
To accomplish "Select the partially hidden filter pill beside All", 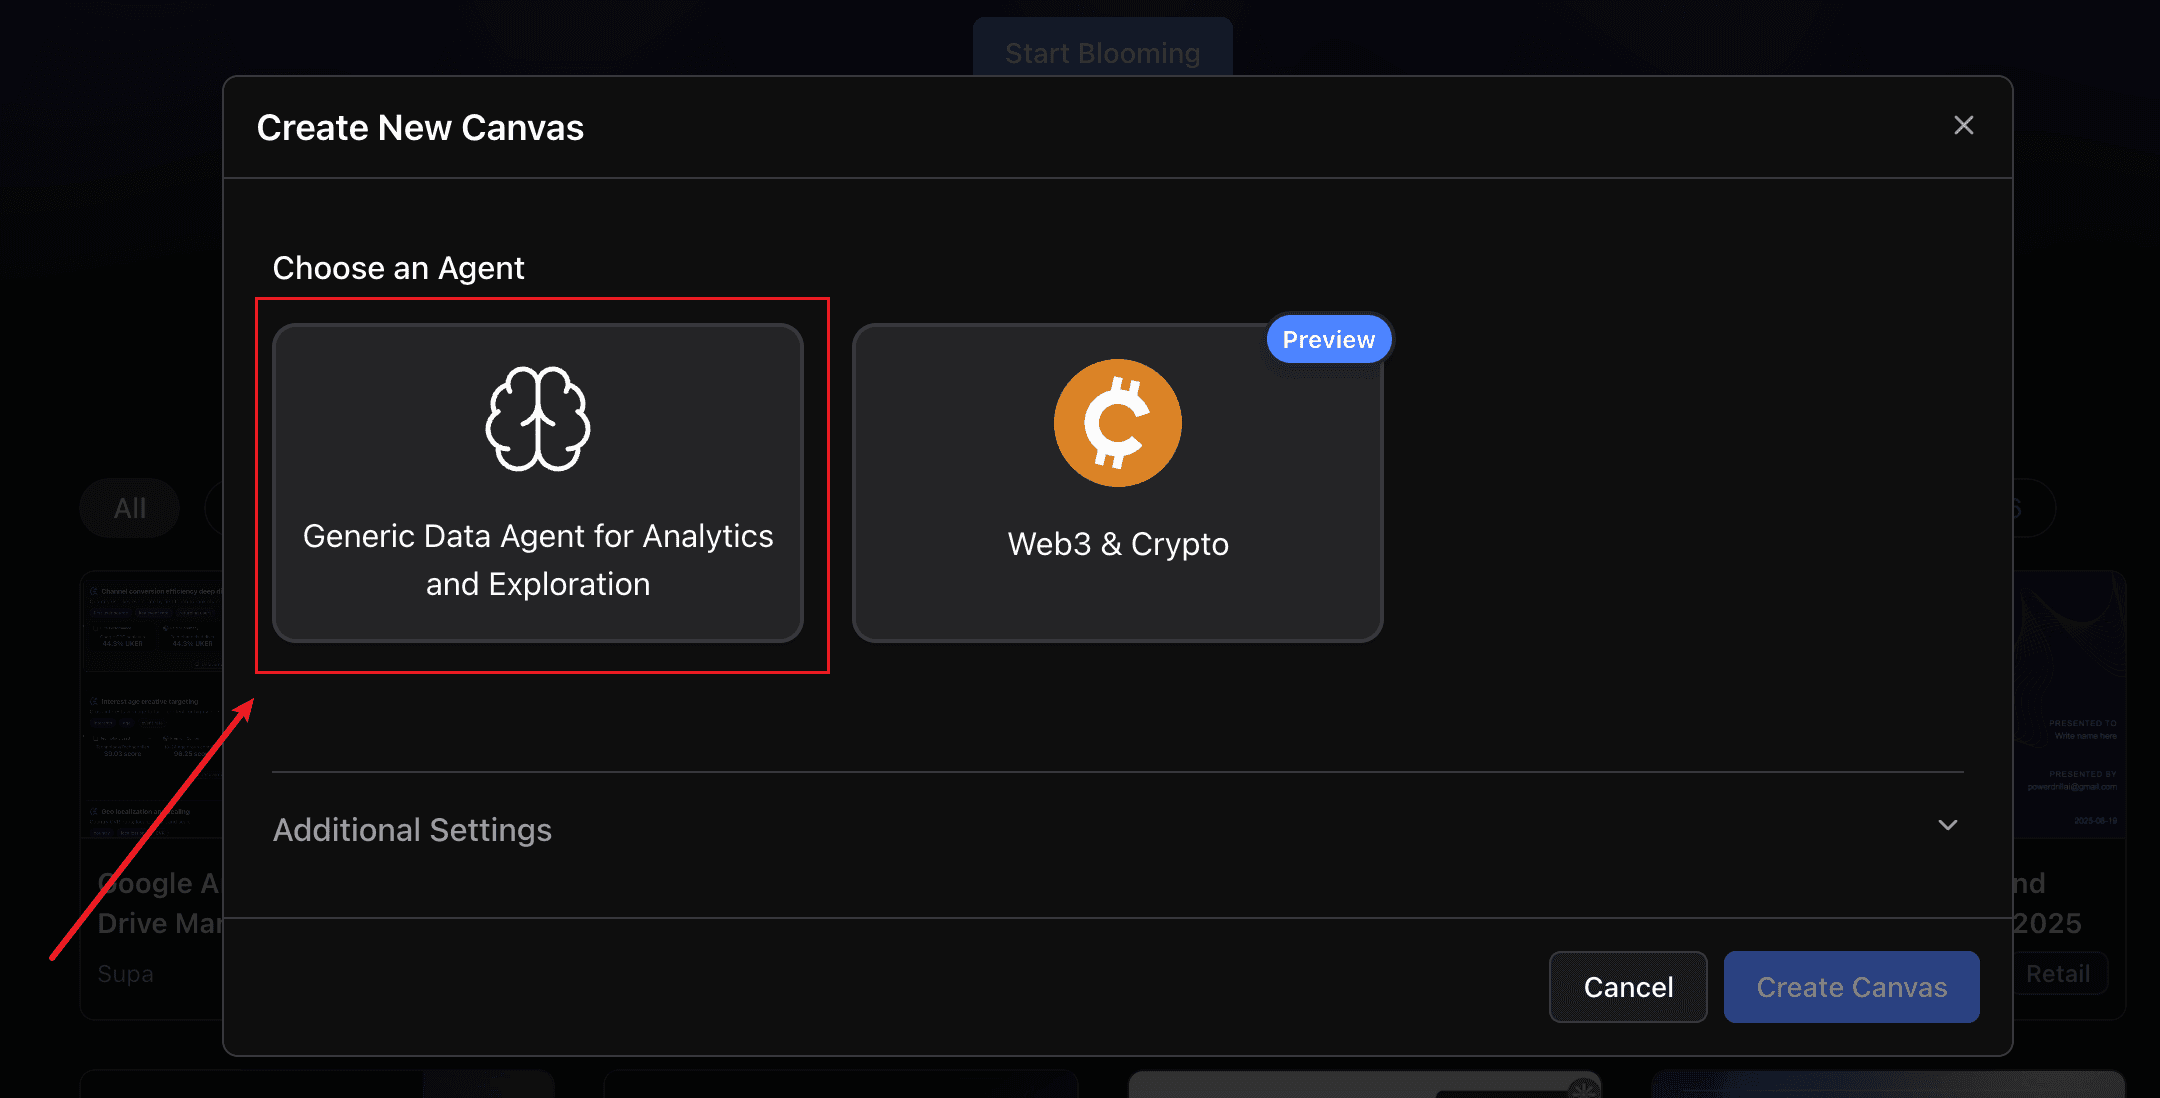I will coord(214,508).
